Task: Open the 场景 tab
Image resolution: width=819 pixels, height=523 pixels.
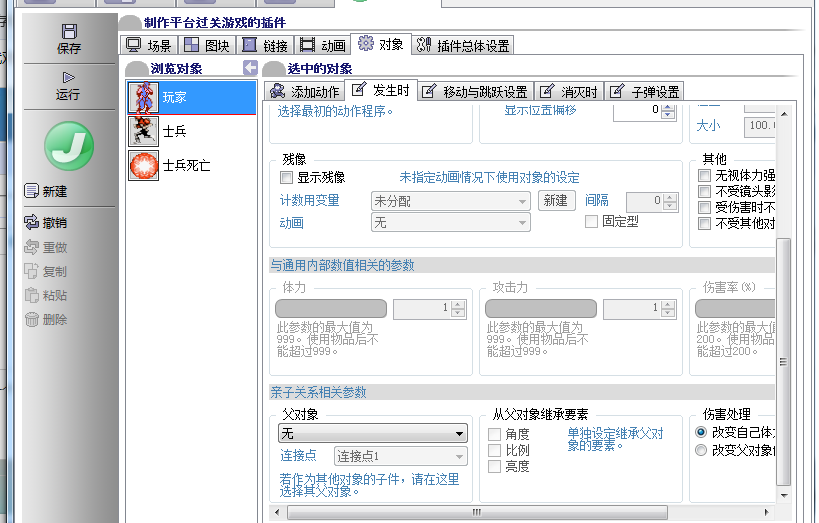Action: (x=149, y=45)
